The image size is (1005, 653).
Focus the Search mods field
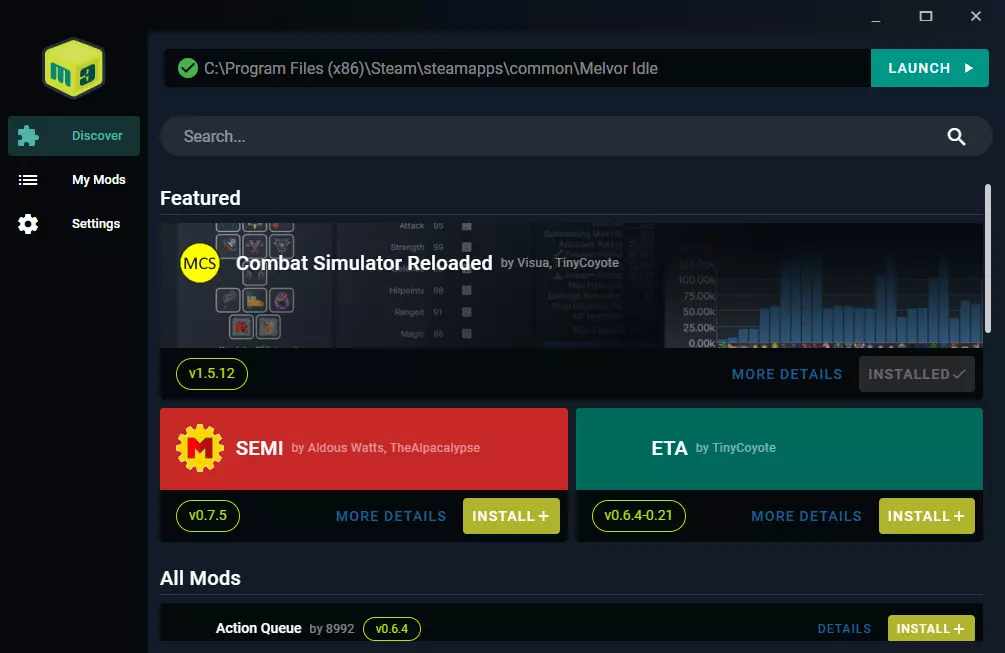coord(576,136)
